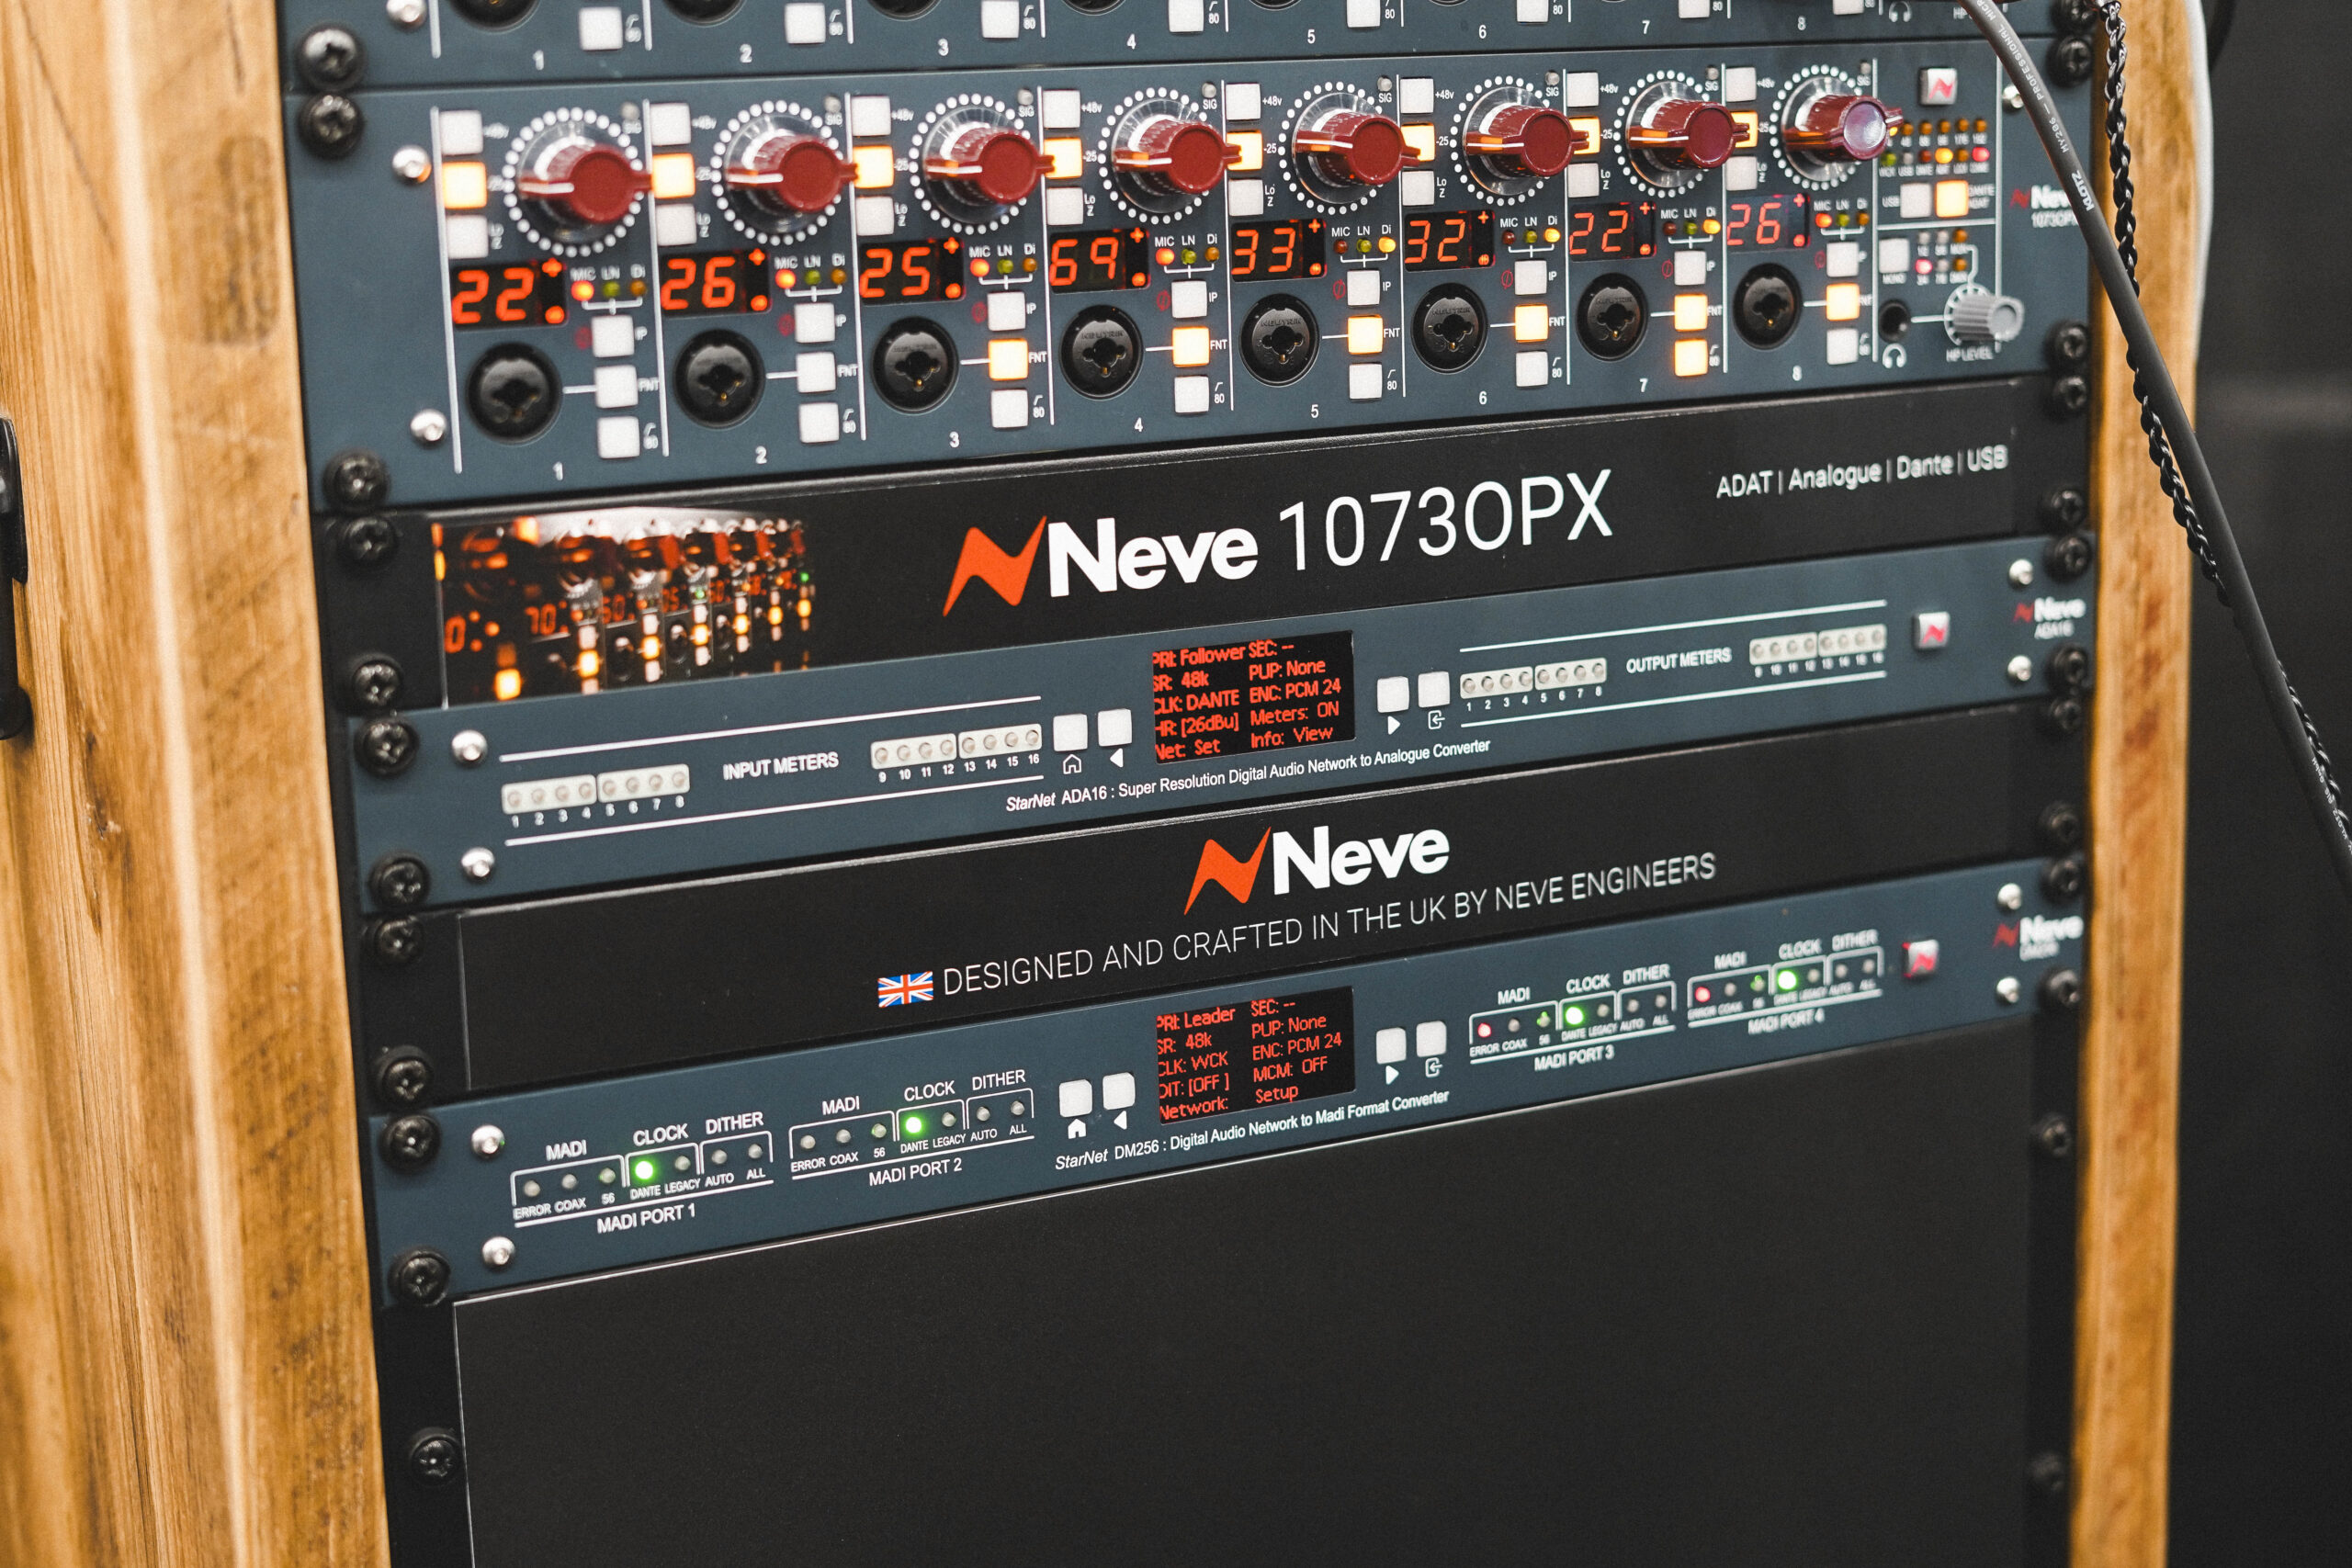
Task: Select 'CLK: DANTE' on the ADA16 display
Action: [x=1195, y=700]
